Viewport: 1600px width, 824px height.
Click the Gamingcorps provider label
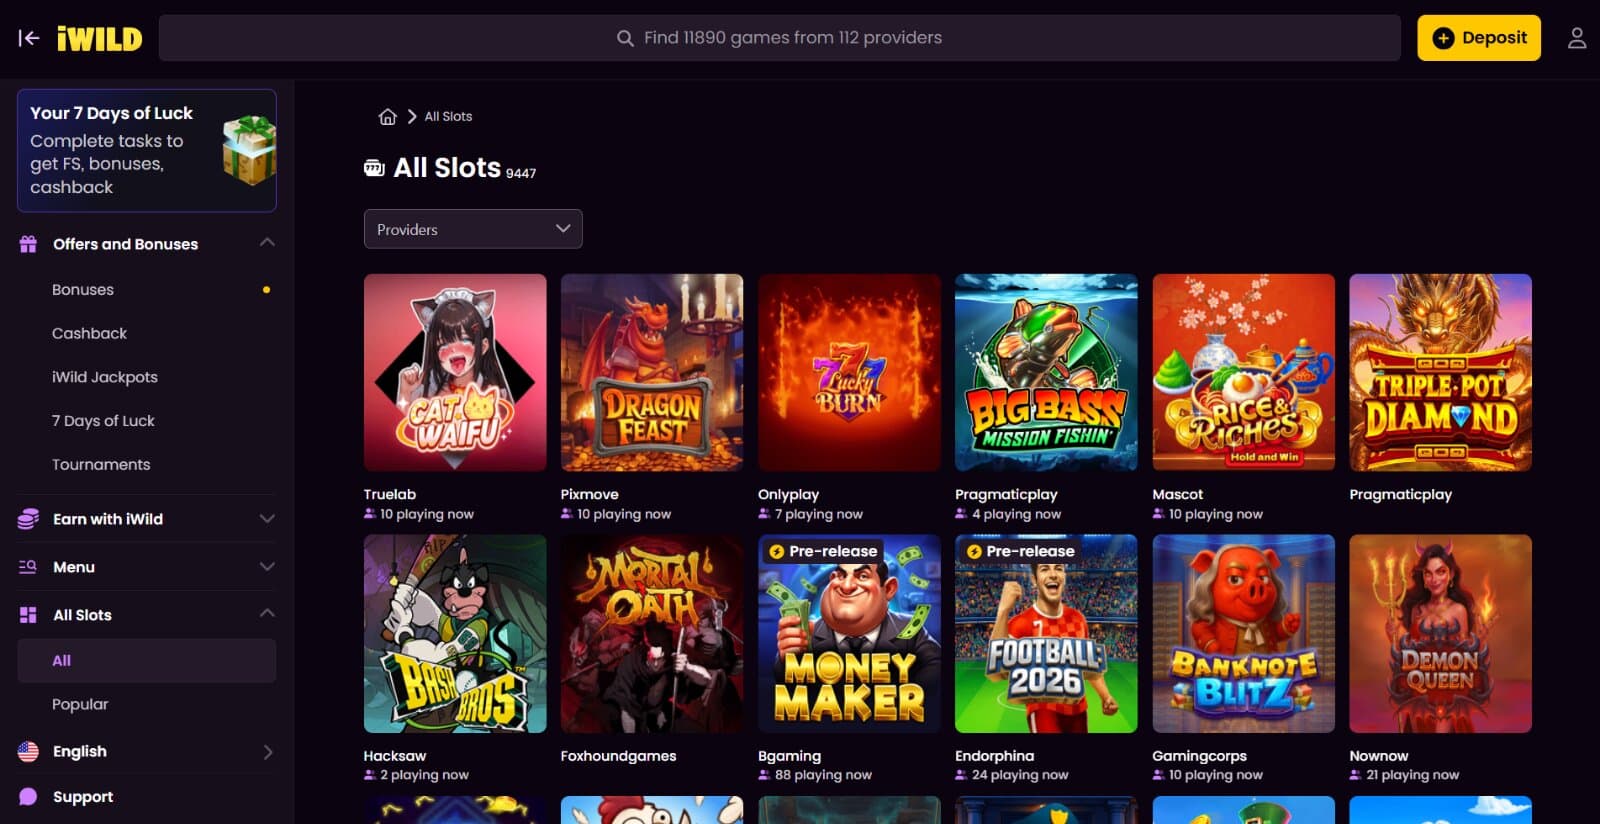coord(1199,756)
